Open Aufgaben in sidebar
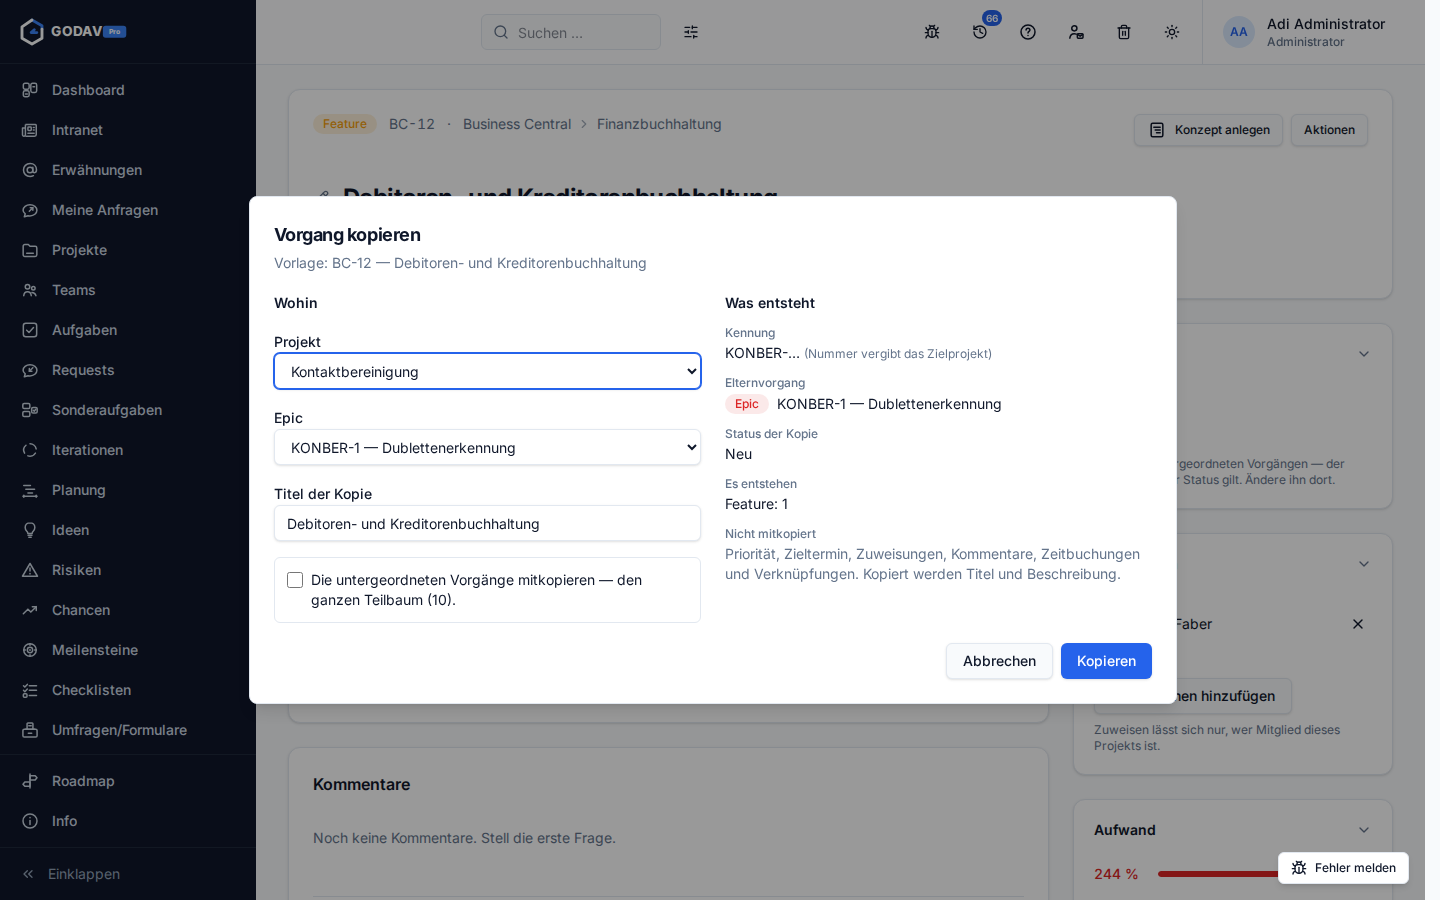Screen dimensions: 1440x900 (x=128, y=330)
